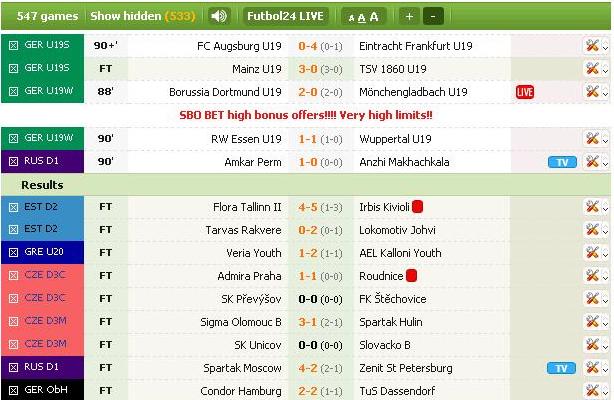Click the plus expand-all button

coord(409,16)
